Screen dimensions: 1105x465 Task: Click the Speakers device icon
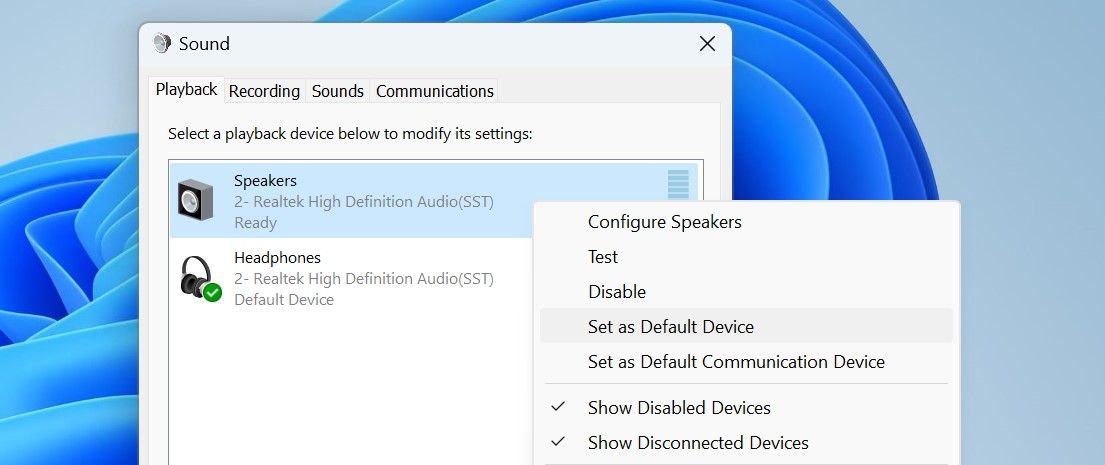(195, 198)
